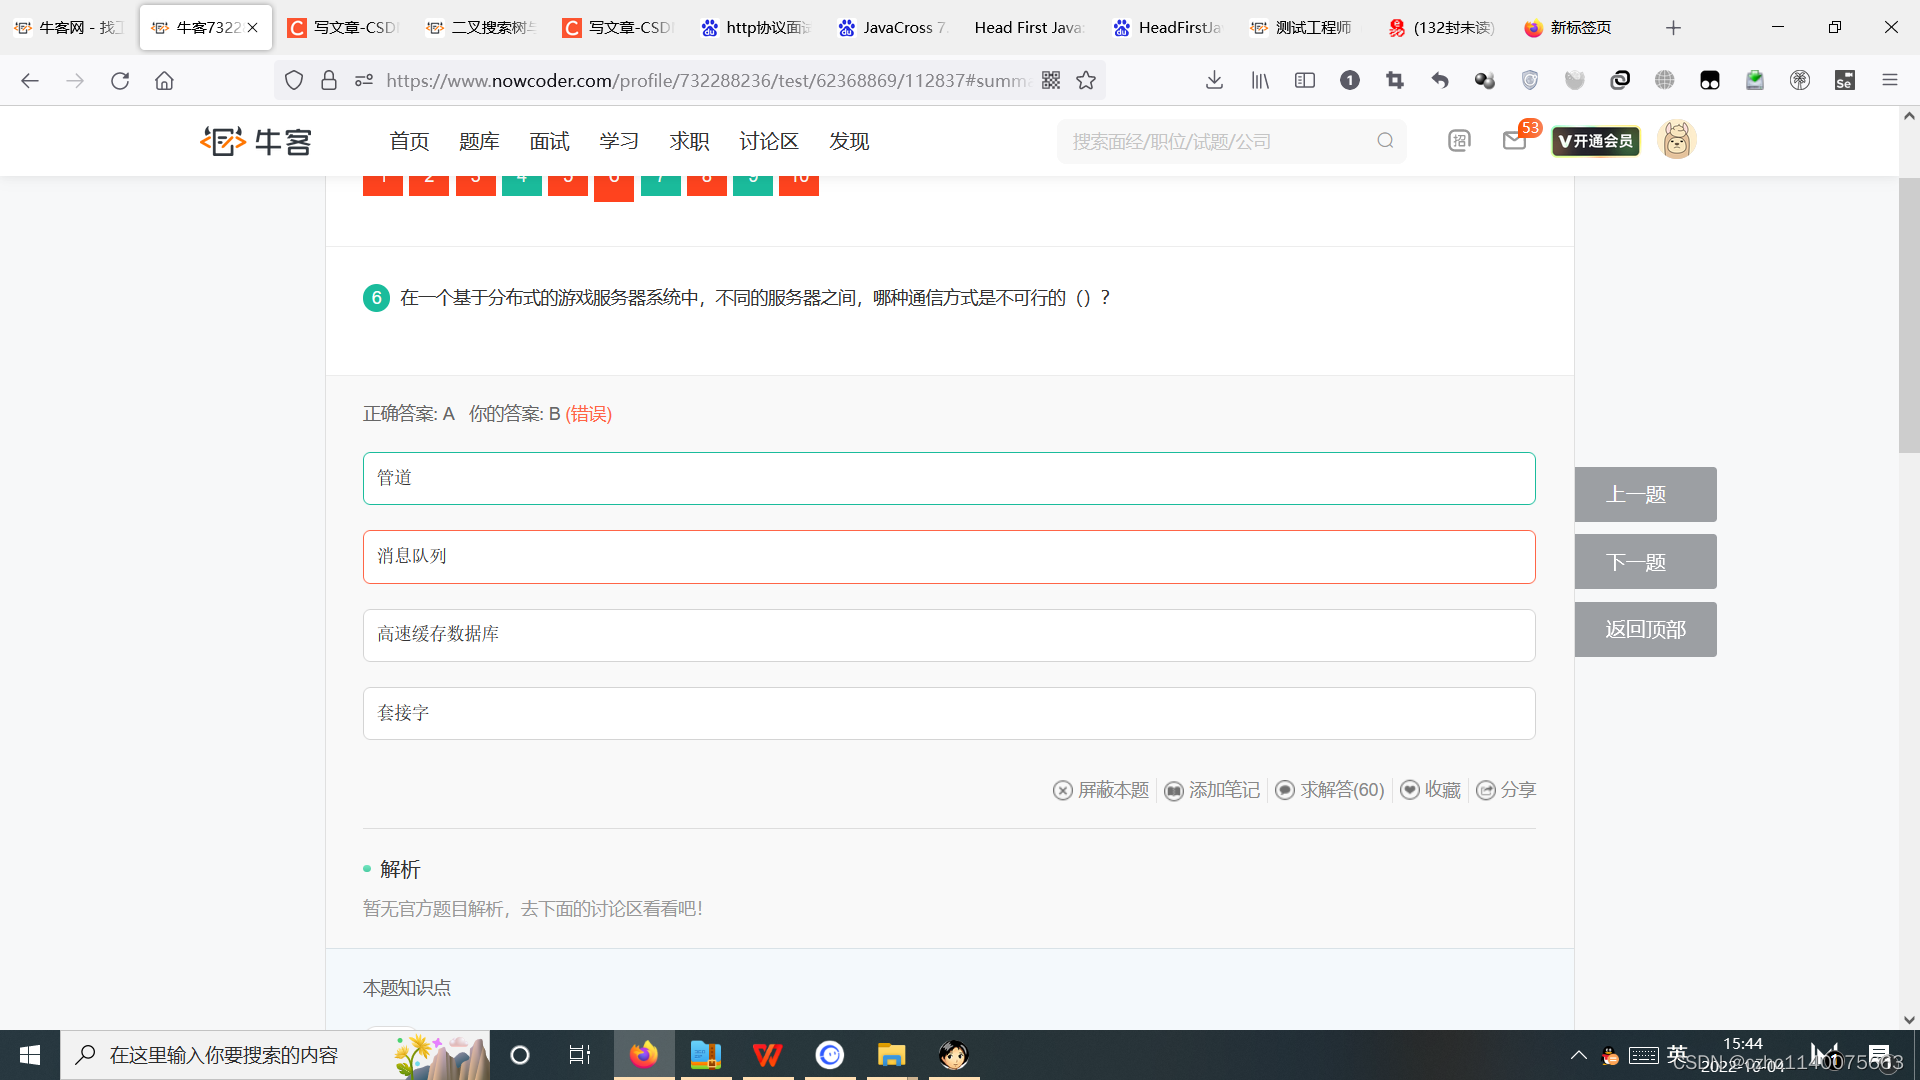1920x1080 pixels.
Task: Open the browser home page icon
Action: point(164,80)
